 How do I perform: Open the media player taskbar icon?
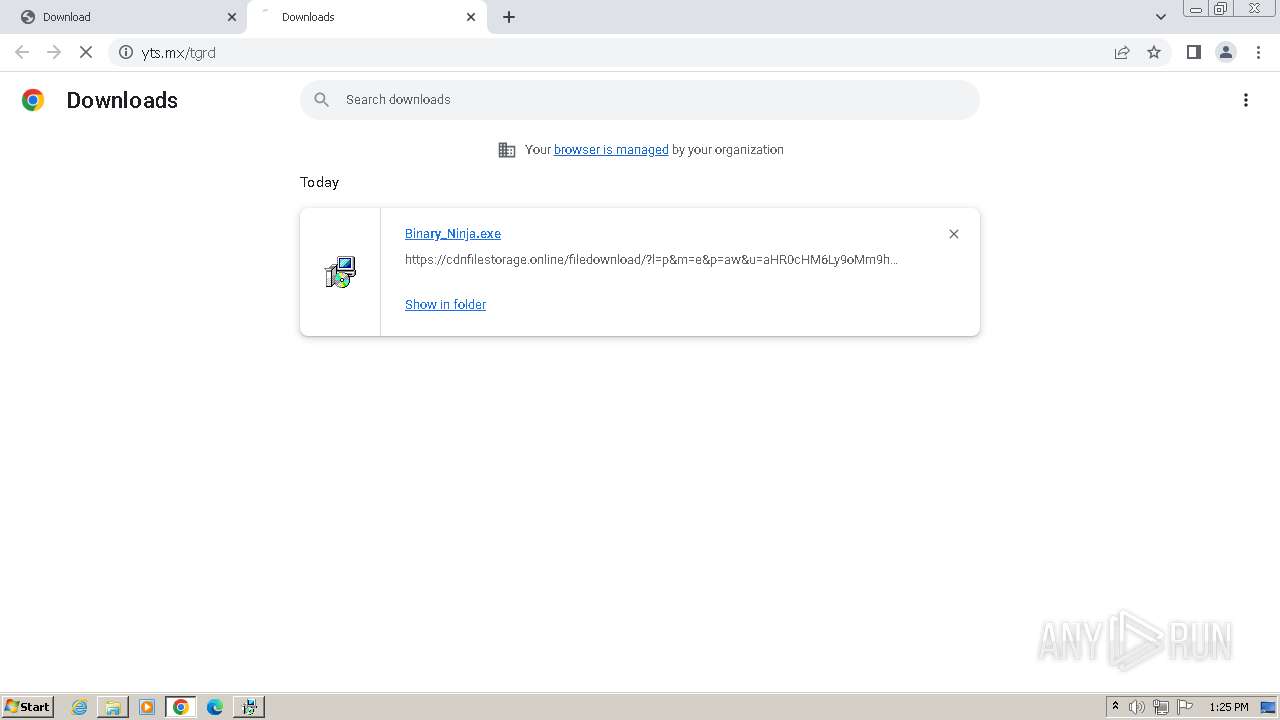click(147, 707)
